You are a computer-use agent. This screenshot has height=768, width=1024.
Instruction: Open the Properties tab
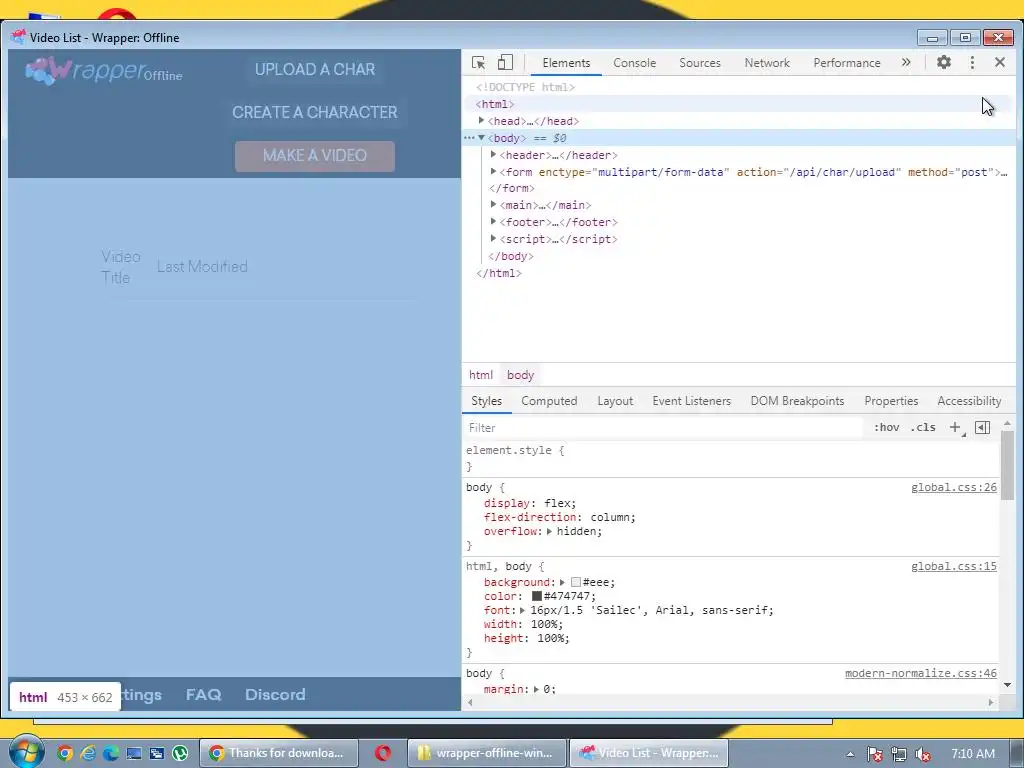point(891,401)
